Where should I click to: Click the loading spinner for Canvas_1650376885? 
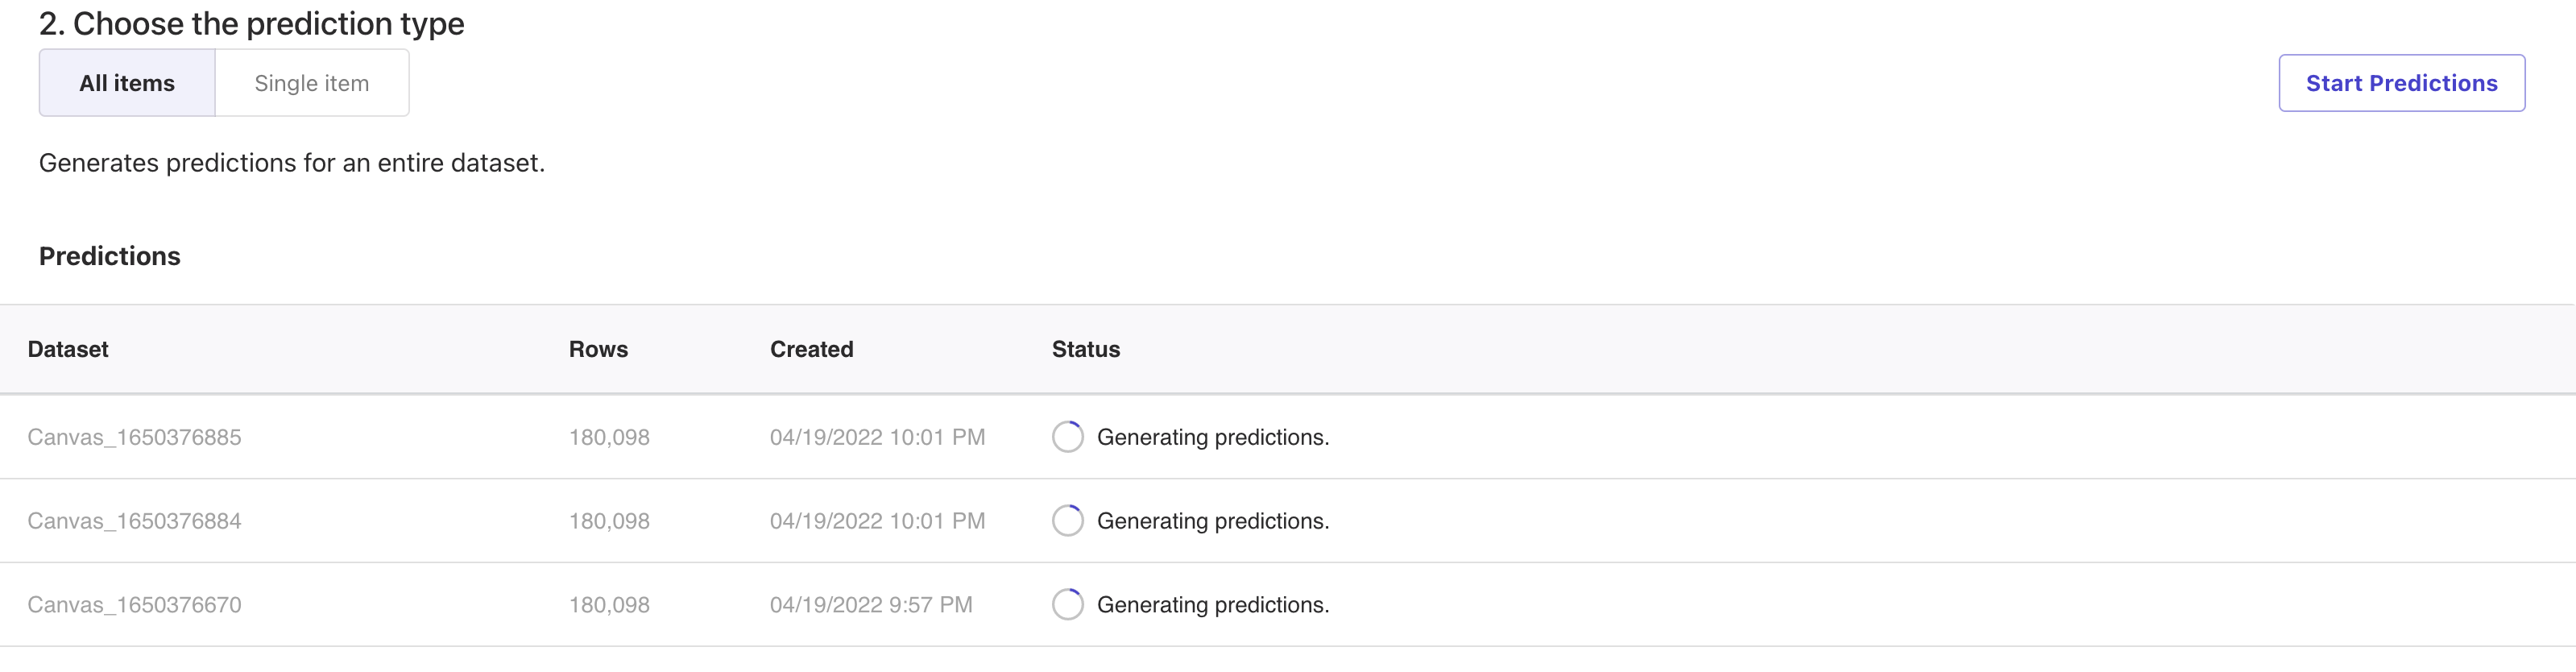coord(1067,437)
